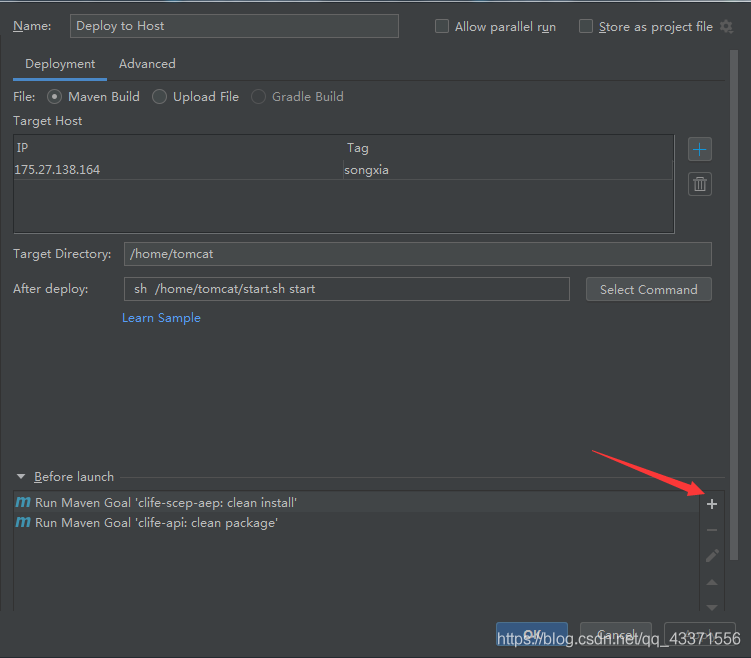
Task: Move the before-launch task down with arrow
Action: click(x=712, y=606)
